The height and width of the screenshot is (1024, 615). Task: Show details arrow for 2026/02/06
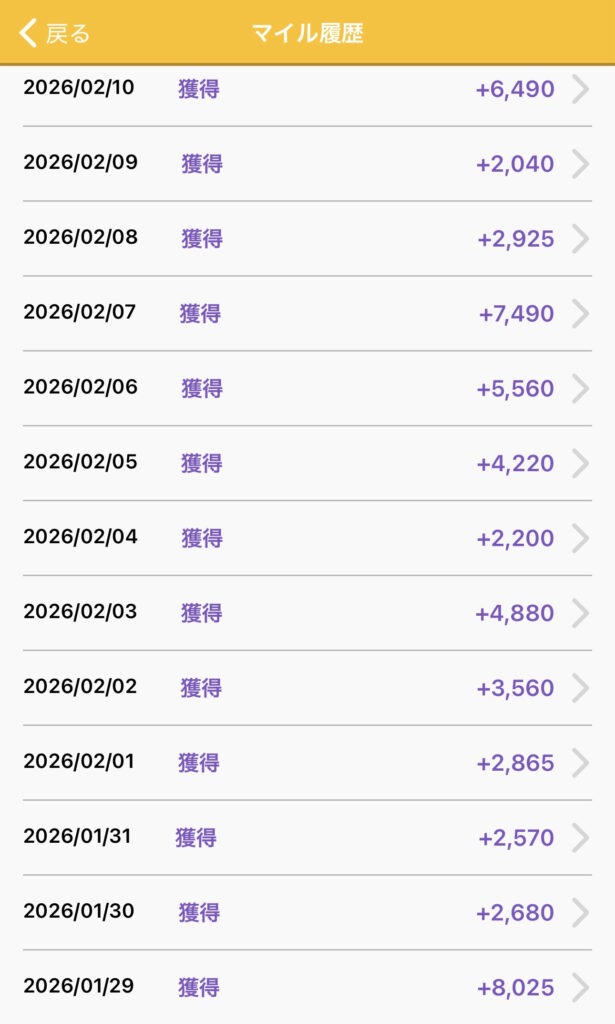coord(580,388)
